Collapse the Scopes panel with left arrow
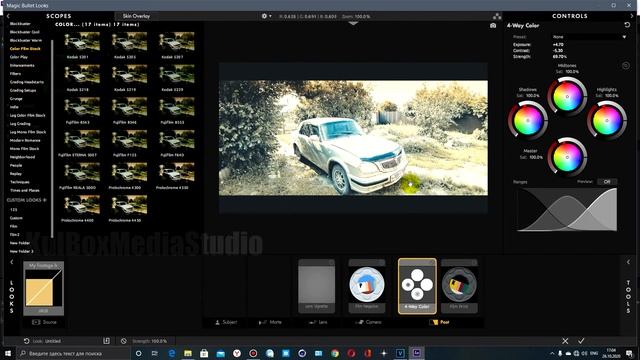 coord(8,16)
